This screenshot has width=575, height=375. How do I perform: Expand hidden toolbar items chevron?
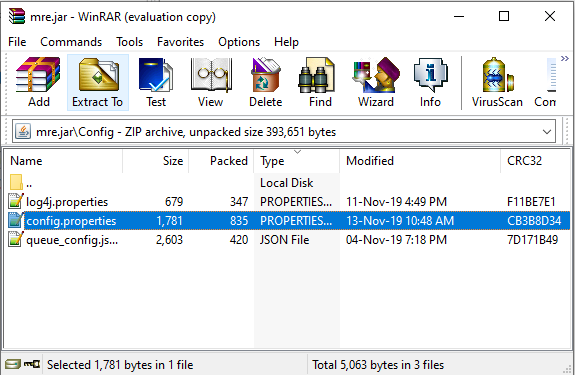(x=565, y=59)
